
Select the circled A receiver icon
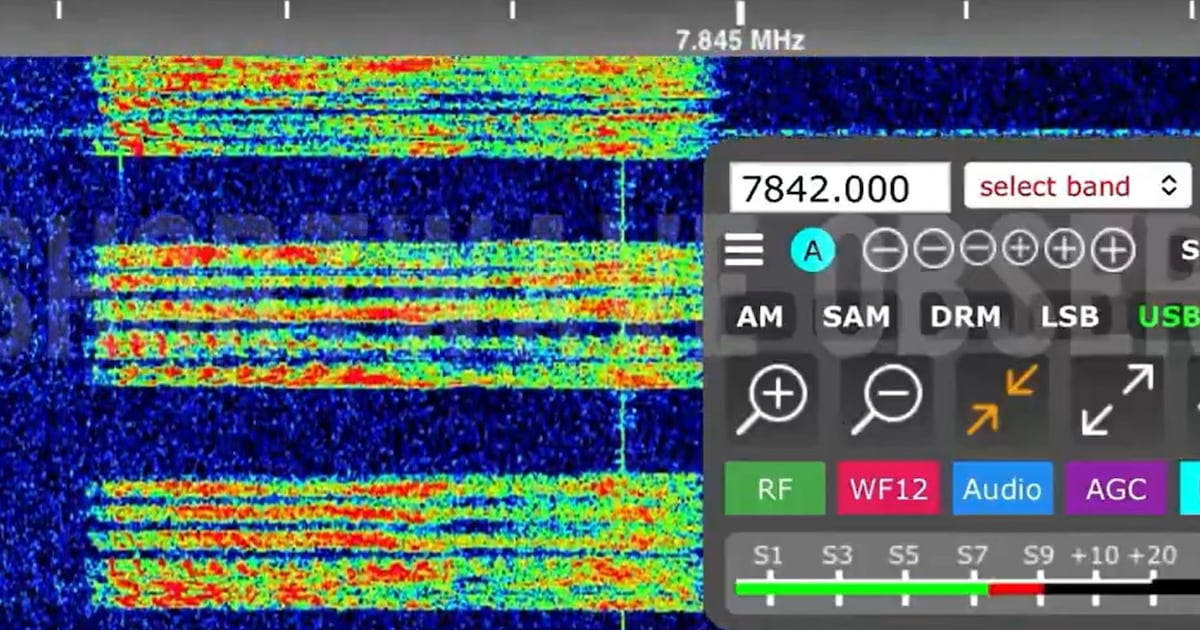point(813,249)
